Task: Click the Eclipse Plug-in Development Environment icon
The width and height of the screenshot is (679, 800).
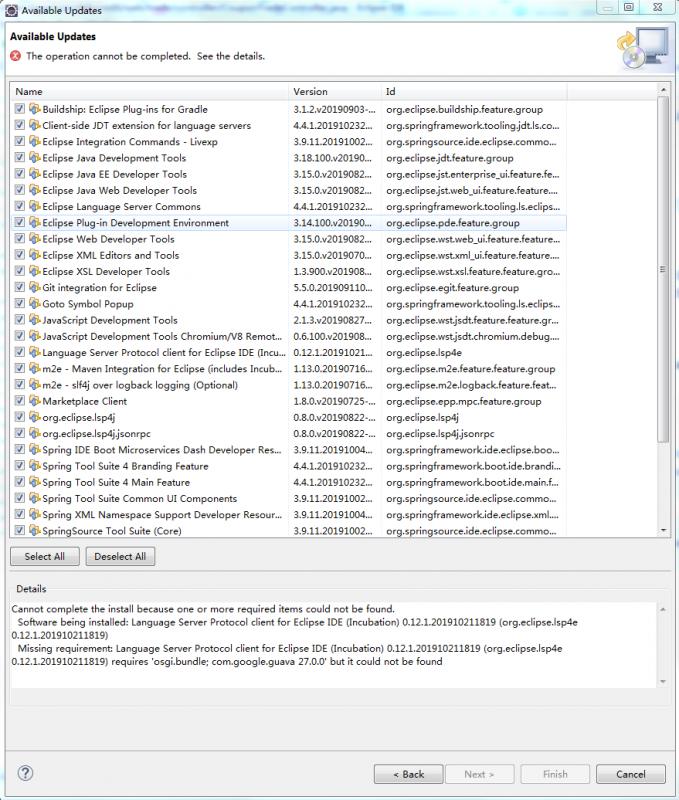Action: point(35,222)
